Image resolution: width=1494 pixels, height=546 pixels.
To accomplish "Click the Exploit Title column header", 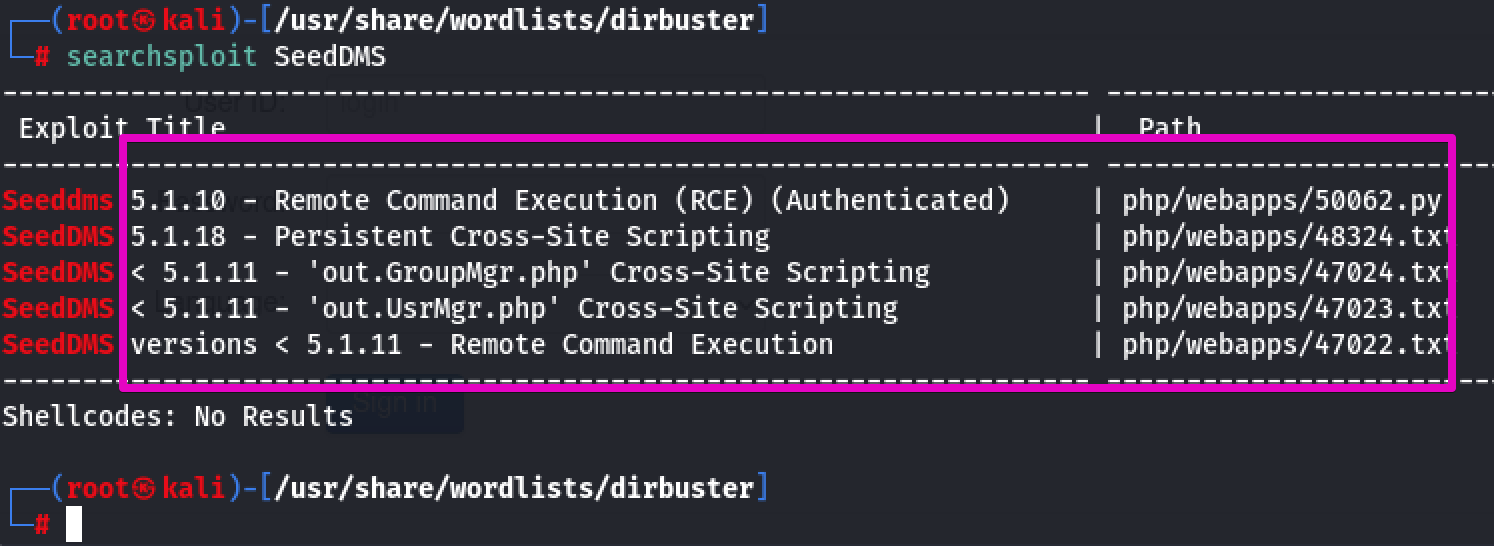I will pos(122,127).
